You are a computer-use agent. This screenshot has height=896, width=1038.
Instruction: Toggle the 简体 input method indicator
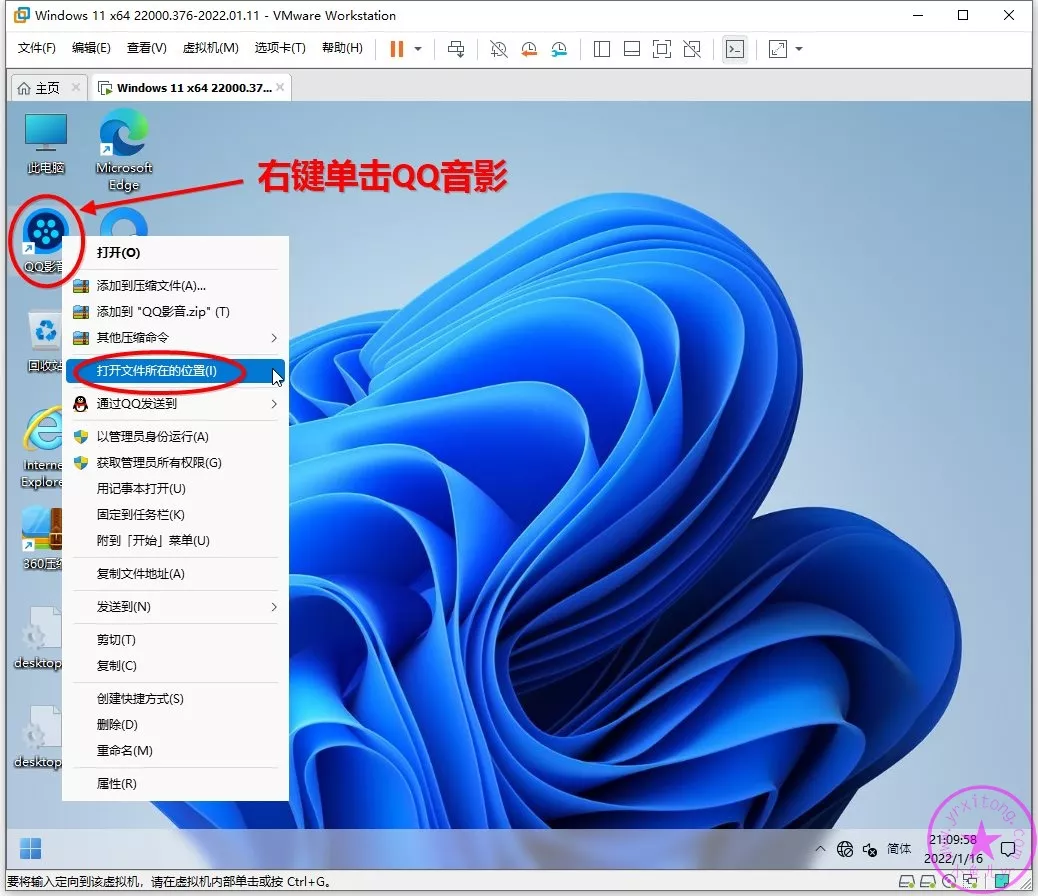click(x=899, y=849)
